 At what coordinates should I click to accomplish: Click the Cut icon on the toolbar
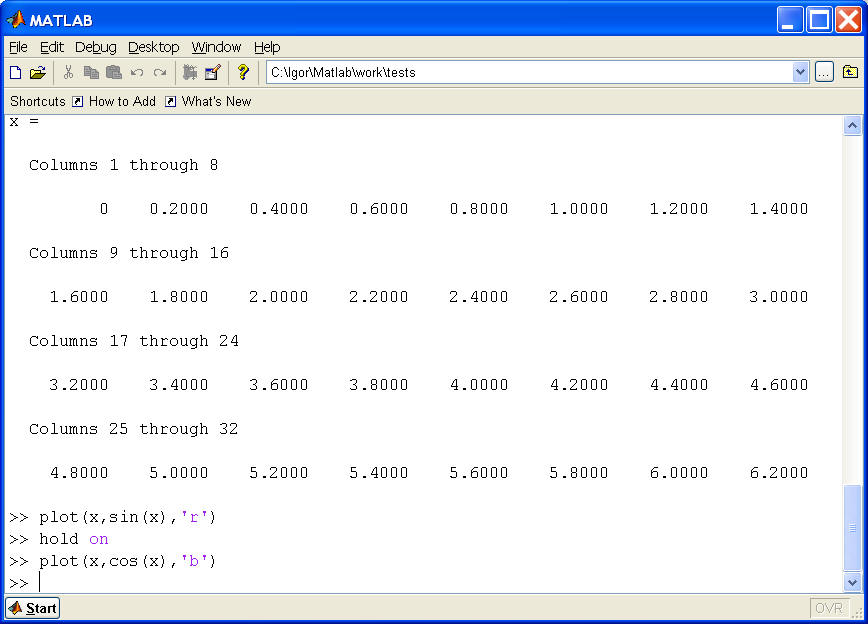(68, 72)
